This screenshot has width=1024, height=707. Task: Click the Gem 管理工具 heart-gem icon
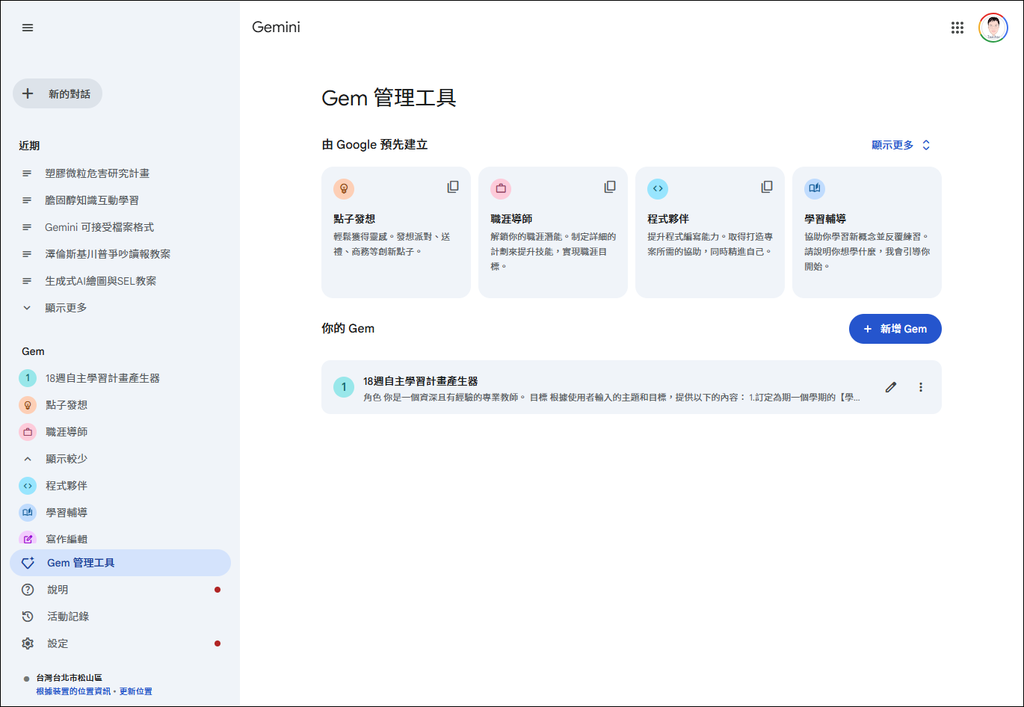[27, 563]
